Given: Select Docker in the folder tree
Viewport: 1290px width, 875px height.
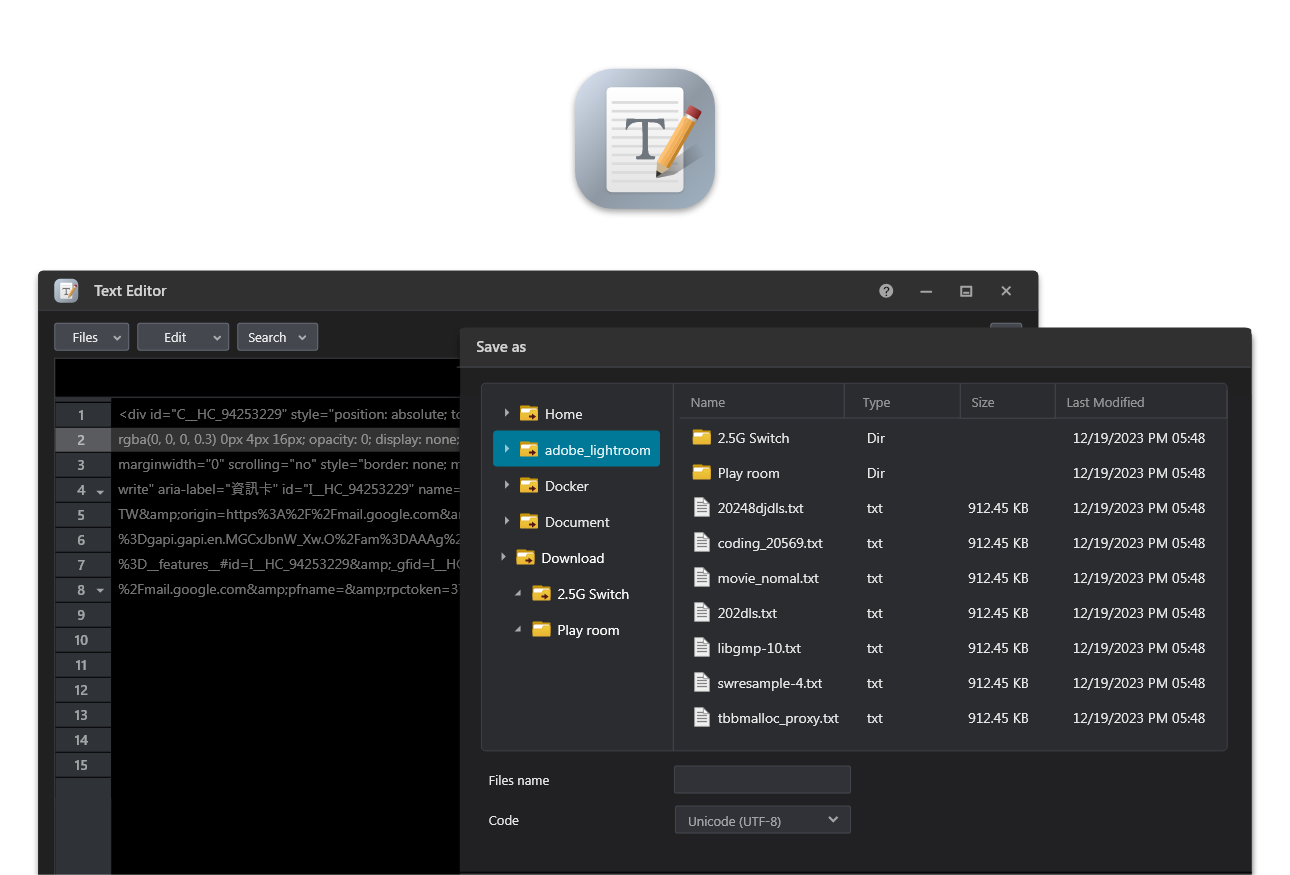Looking at the screenshot, I should (x=566, y=486).
